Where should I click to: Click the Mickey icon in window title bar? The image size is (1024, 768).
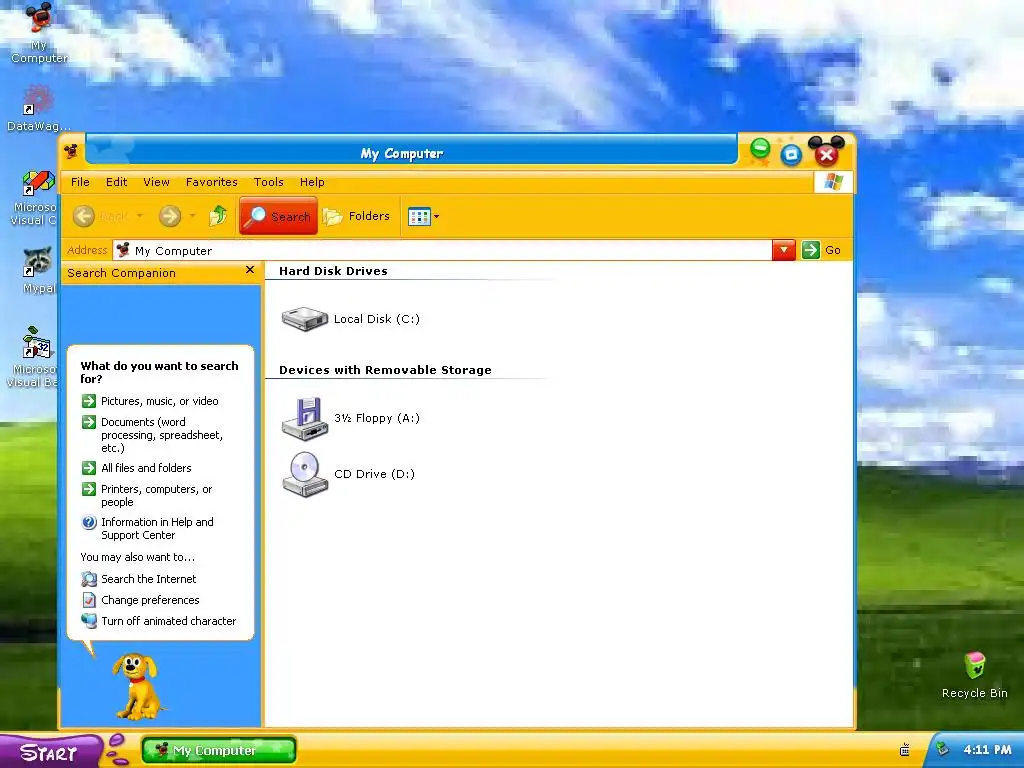click(x=71, y=152)
